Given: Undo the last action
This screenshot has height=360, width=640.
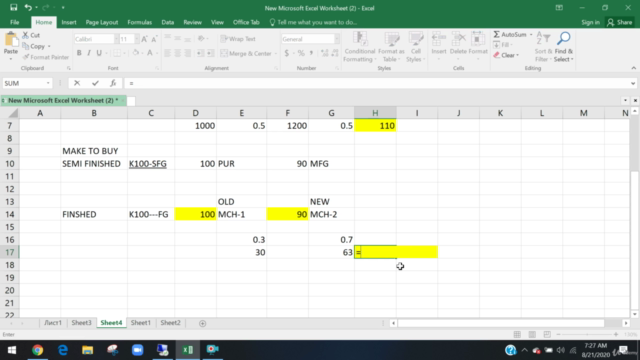Looking at the screenshot, I should point(28,7).
